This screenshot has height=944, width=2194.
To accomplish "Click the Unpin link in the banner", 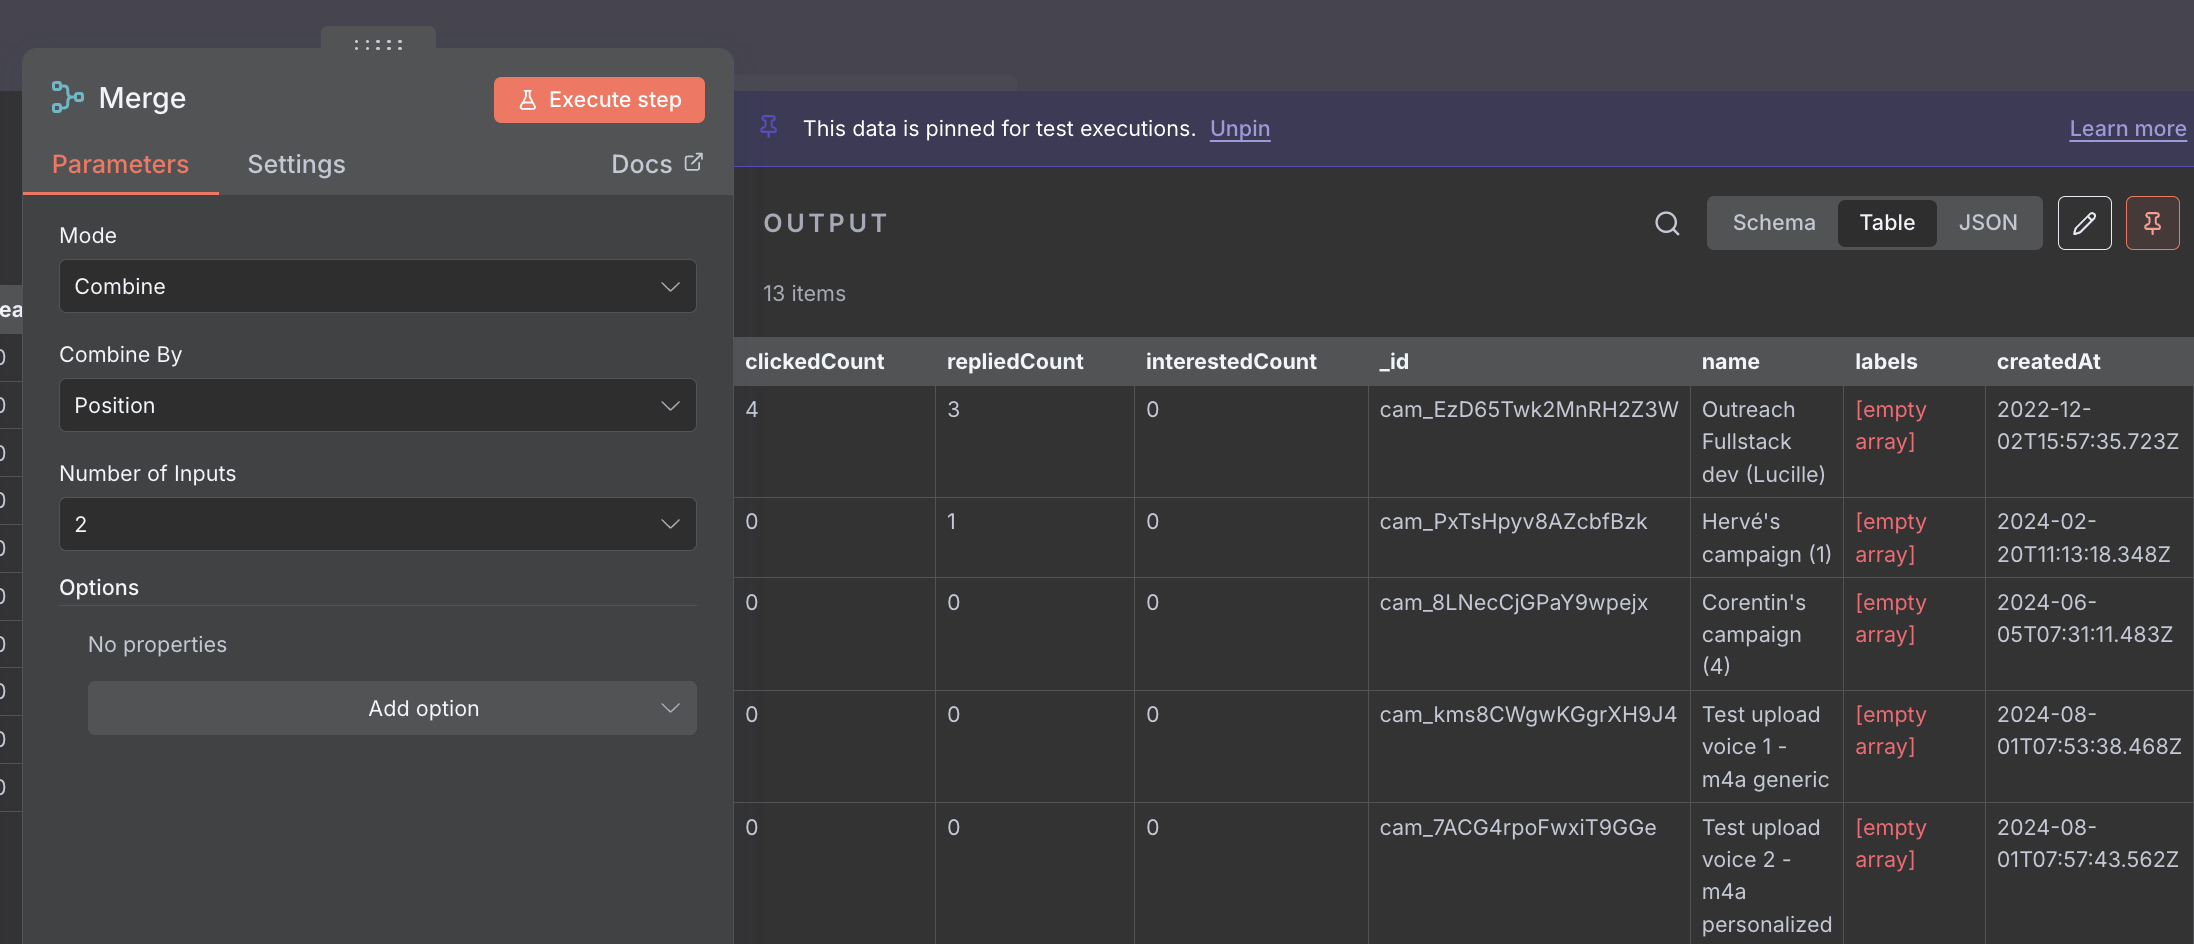I will (1240, 128).
